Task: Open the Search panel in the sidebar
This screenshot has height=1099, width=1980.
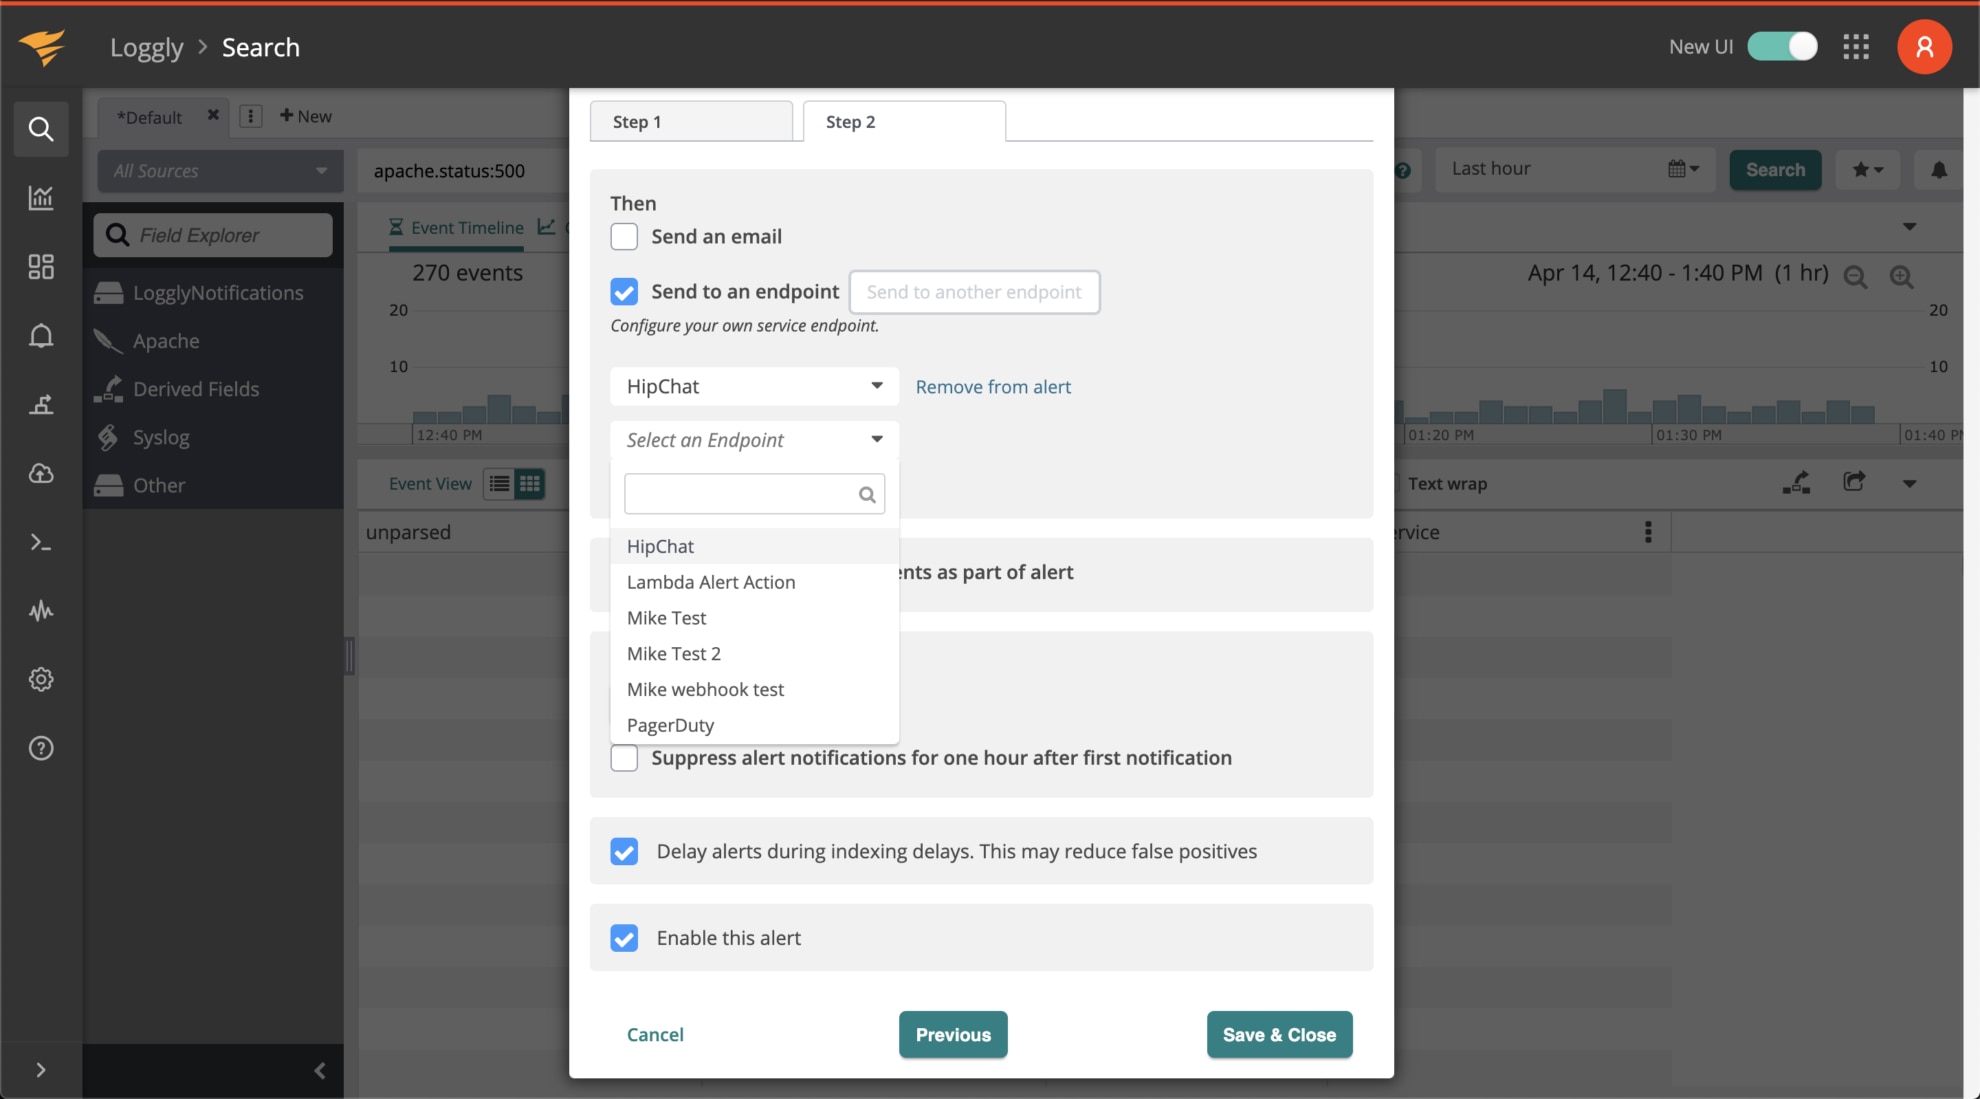Action: tap(41, 129)
